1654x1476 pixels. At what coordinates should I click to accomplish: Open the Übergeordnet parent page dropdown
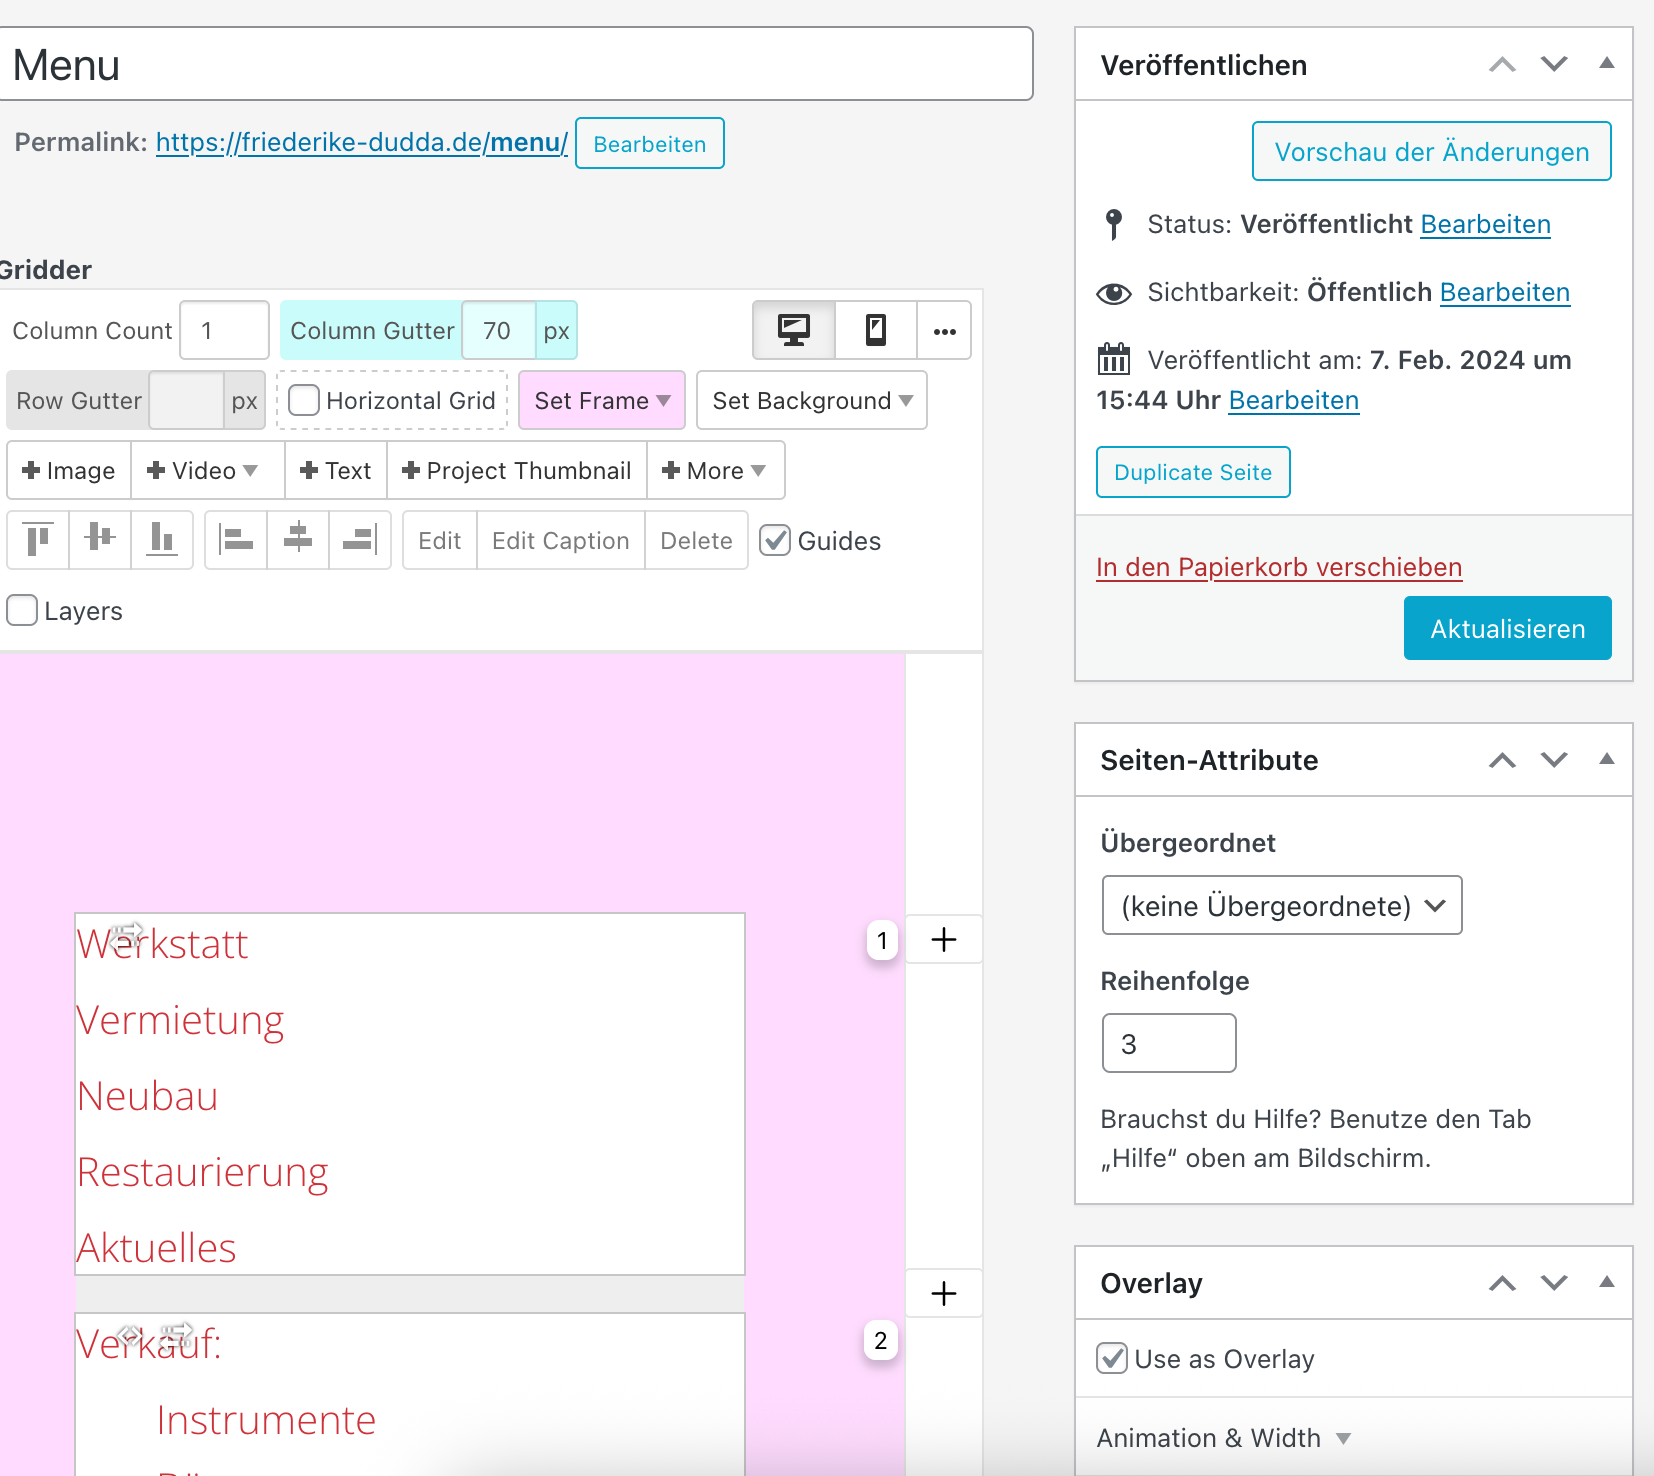click(1281, 905)
